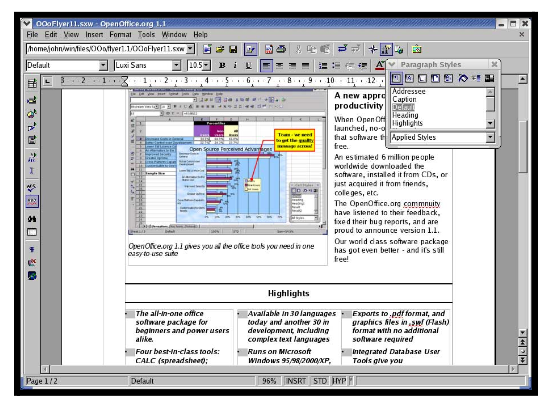The width and height of the screenshot is (548, 403).
Task: Toggle Bold formatting
Action: 222,65
